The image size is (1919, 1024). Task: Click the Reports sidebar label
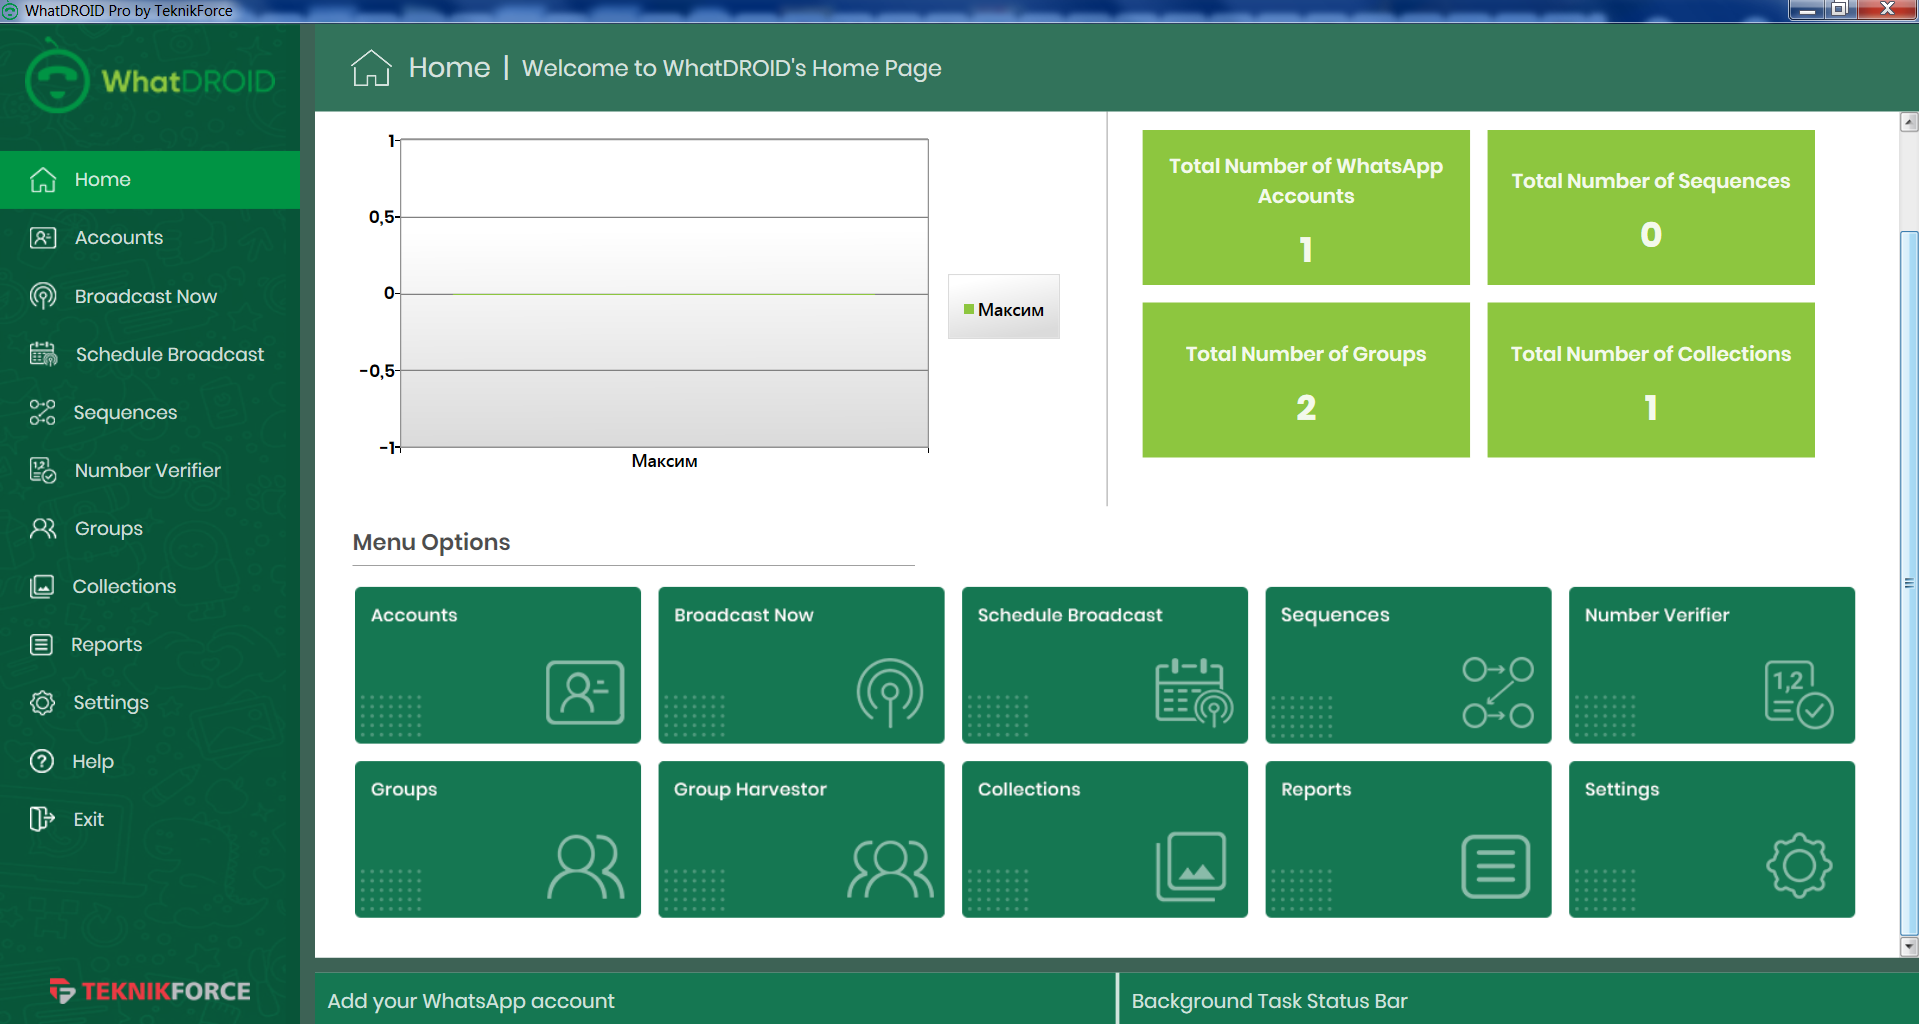pos(106,645)
